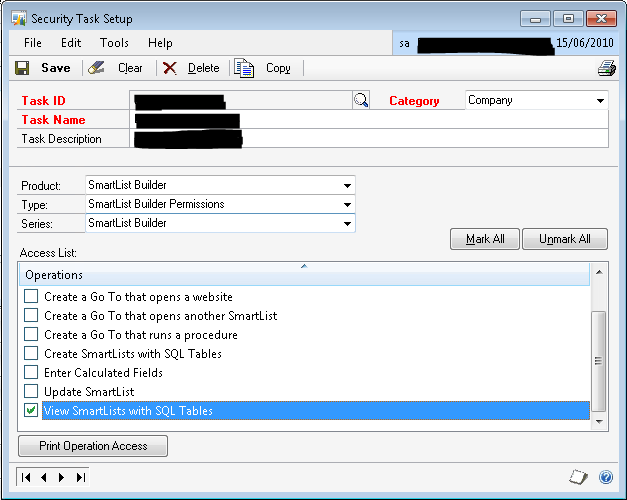
Task: Go to the first record
Action: (x=26, y=478)
